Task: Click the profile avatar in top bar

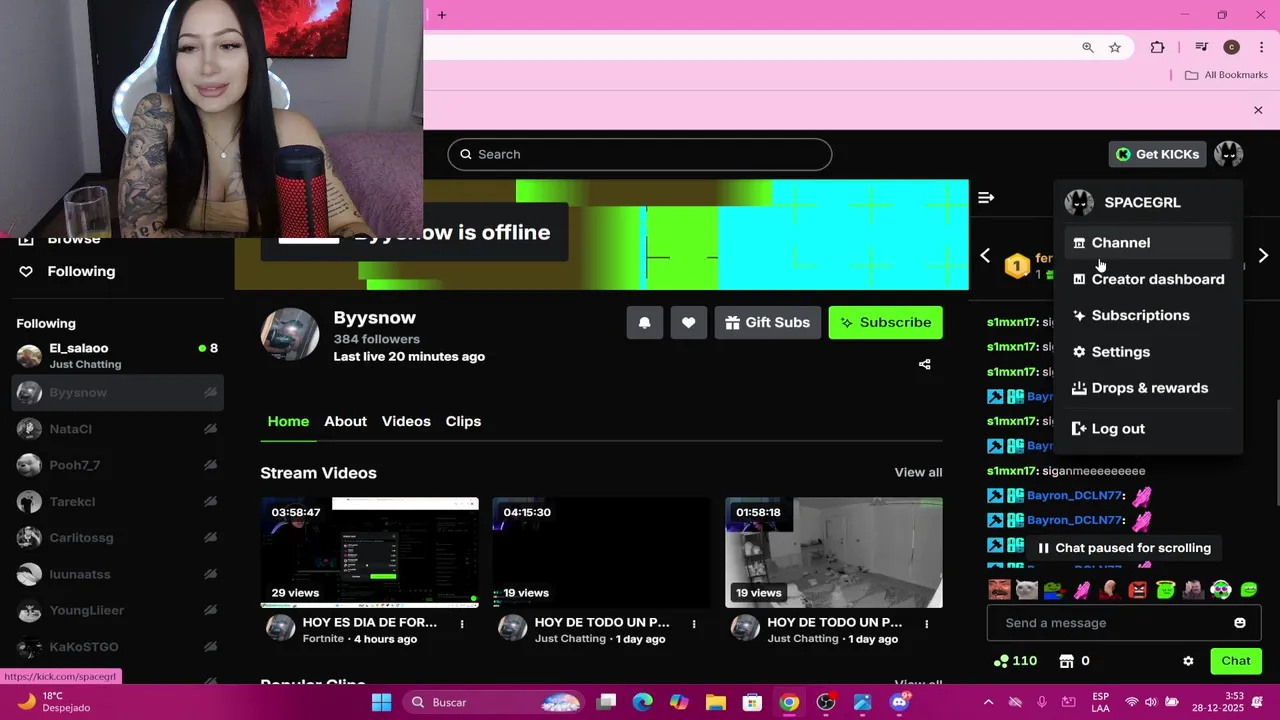Action: (x=1228, y=154)
